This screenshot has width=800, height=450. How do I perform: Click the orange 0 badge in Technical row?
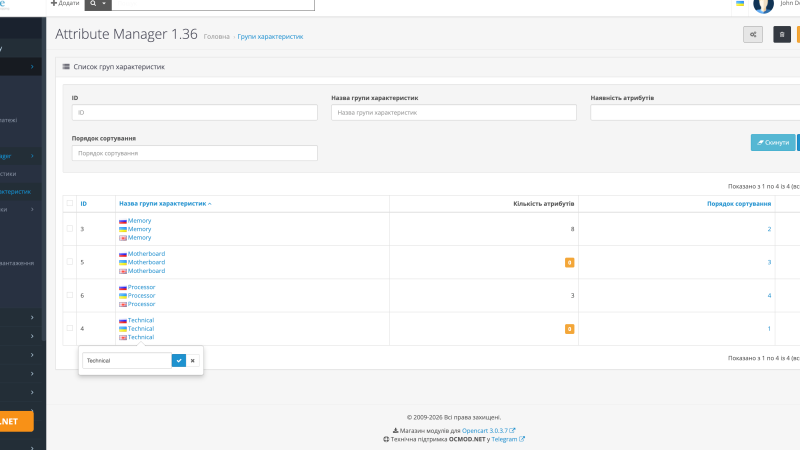tap(569, 329)
